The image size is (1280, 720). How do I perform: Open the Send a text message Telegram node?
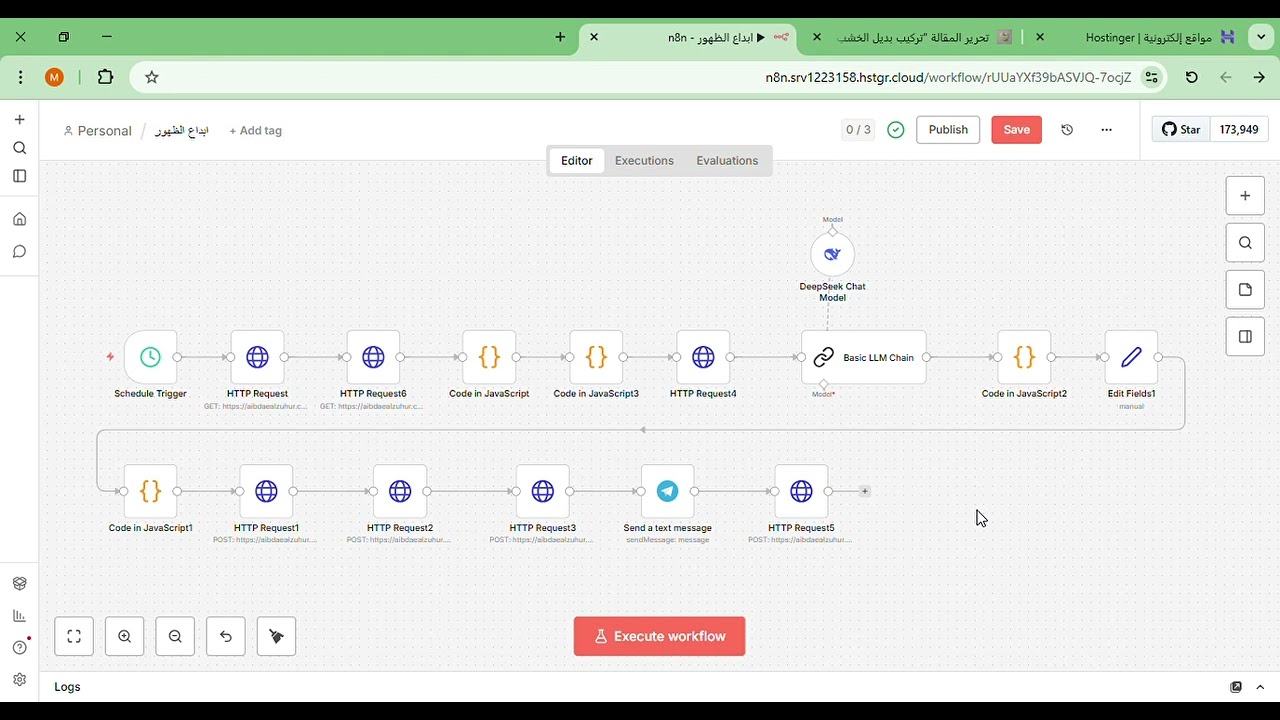(667, 491)
